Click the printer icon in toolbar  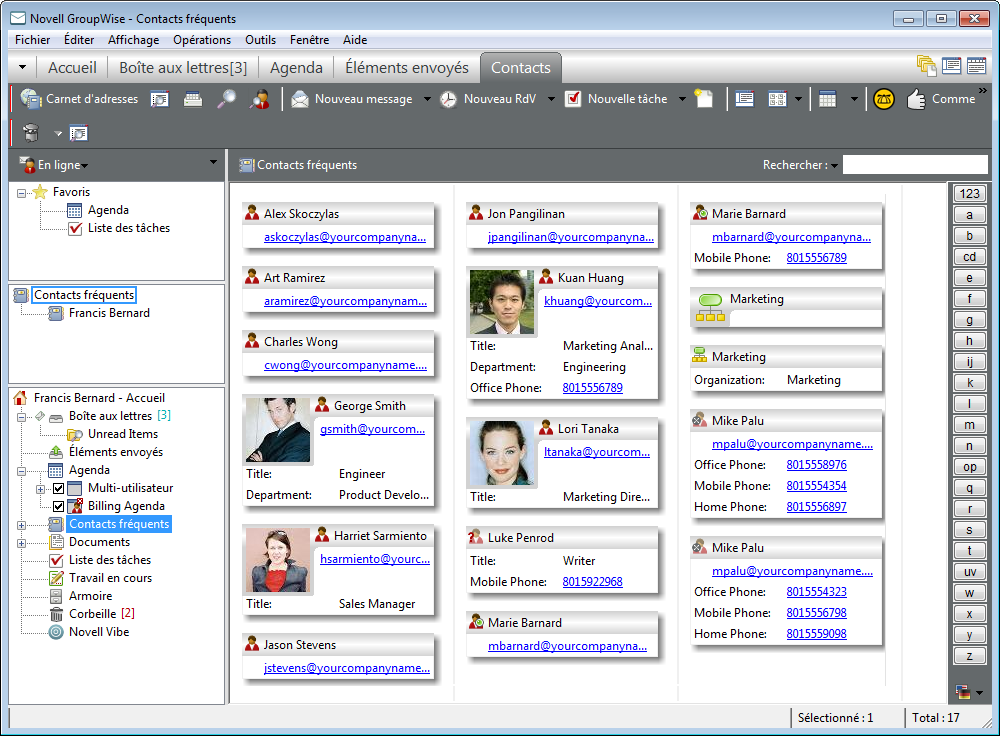tap(193, 99)
